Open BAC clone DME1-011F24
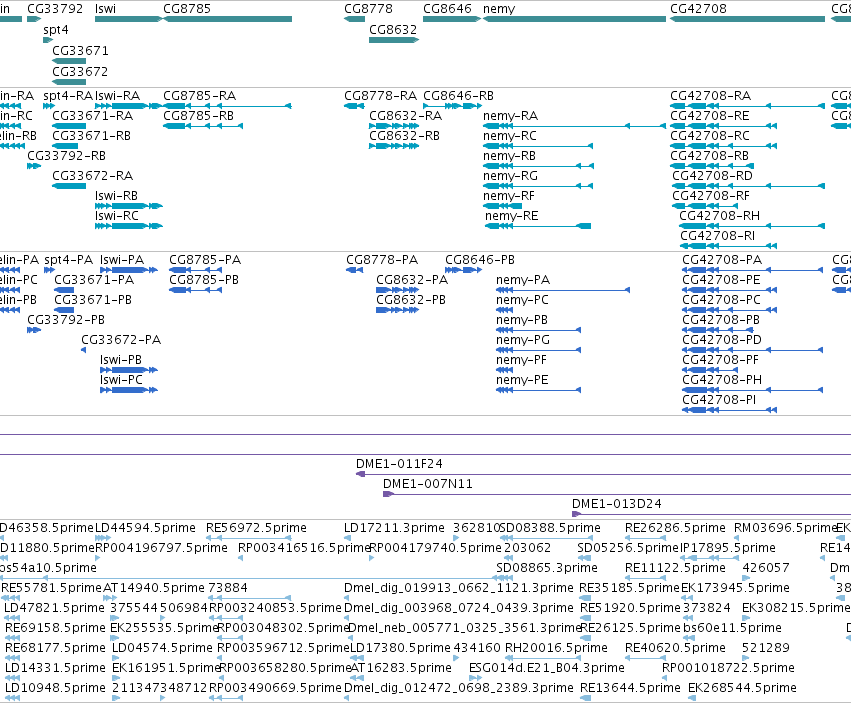851x703 pixels. pos(603,474)
